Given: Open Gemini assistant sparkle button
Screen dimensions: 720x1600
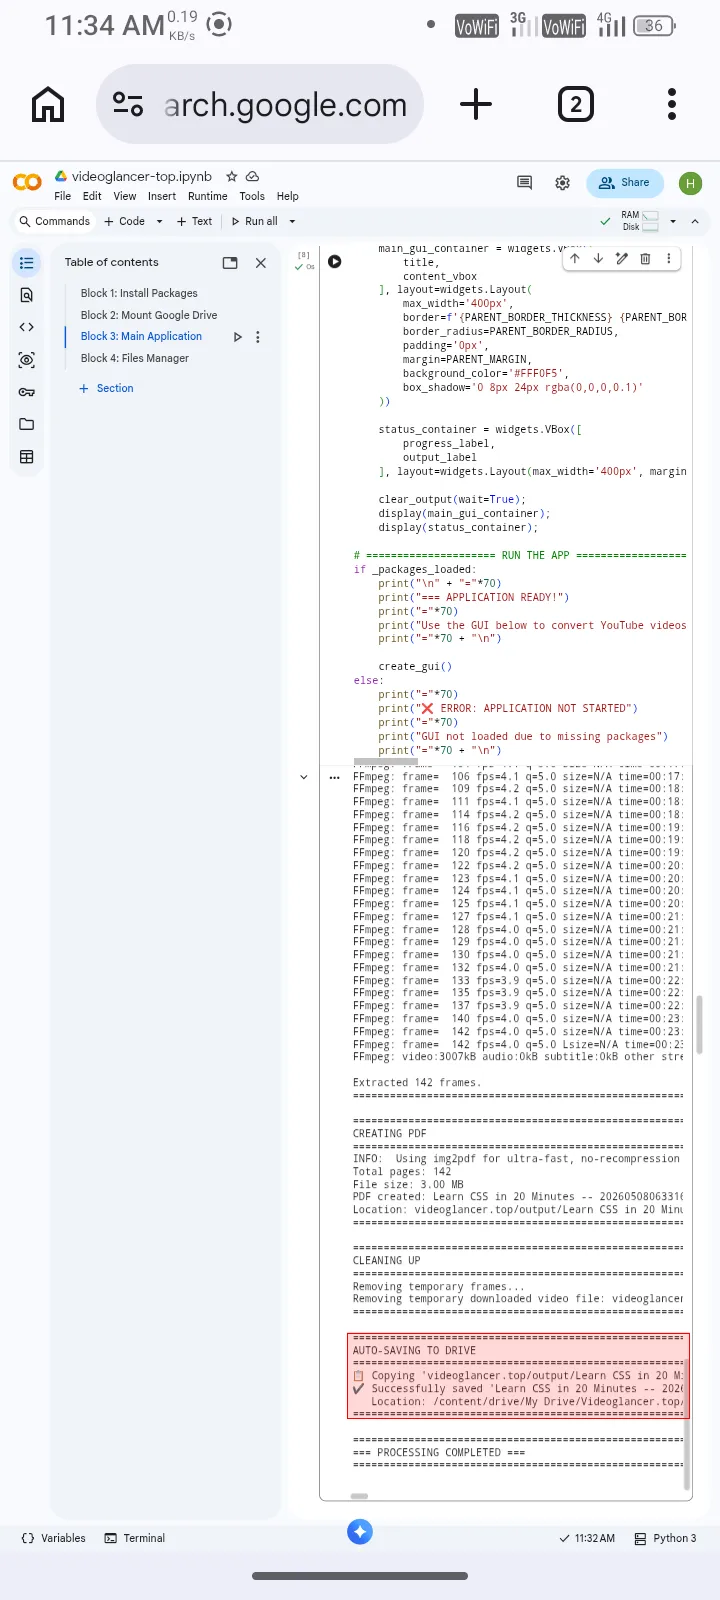Looking at the screenshot, I should 360,1531.
